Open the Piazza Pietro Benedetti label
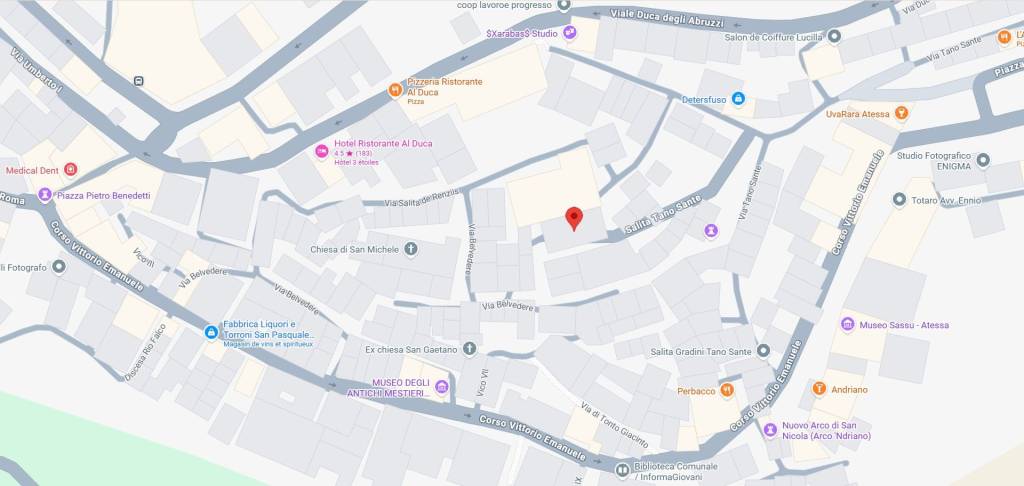This screenshot has width=1024, height=486. [104, 195]
